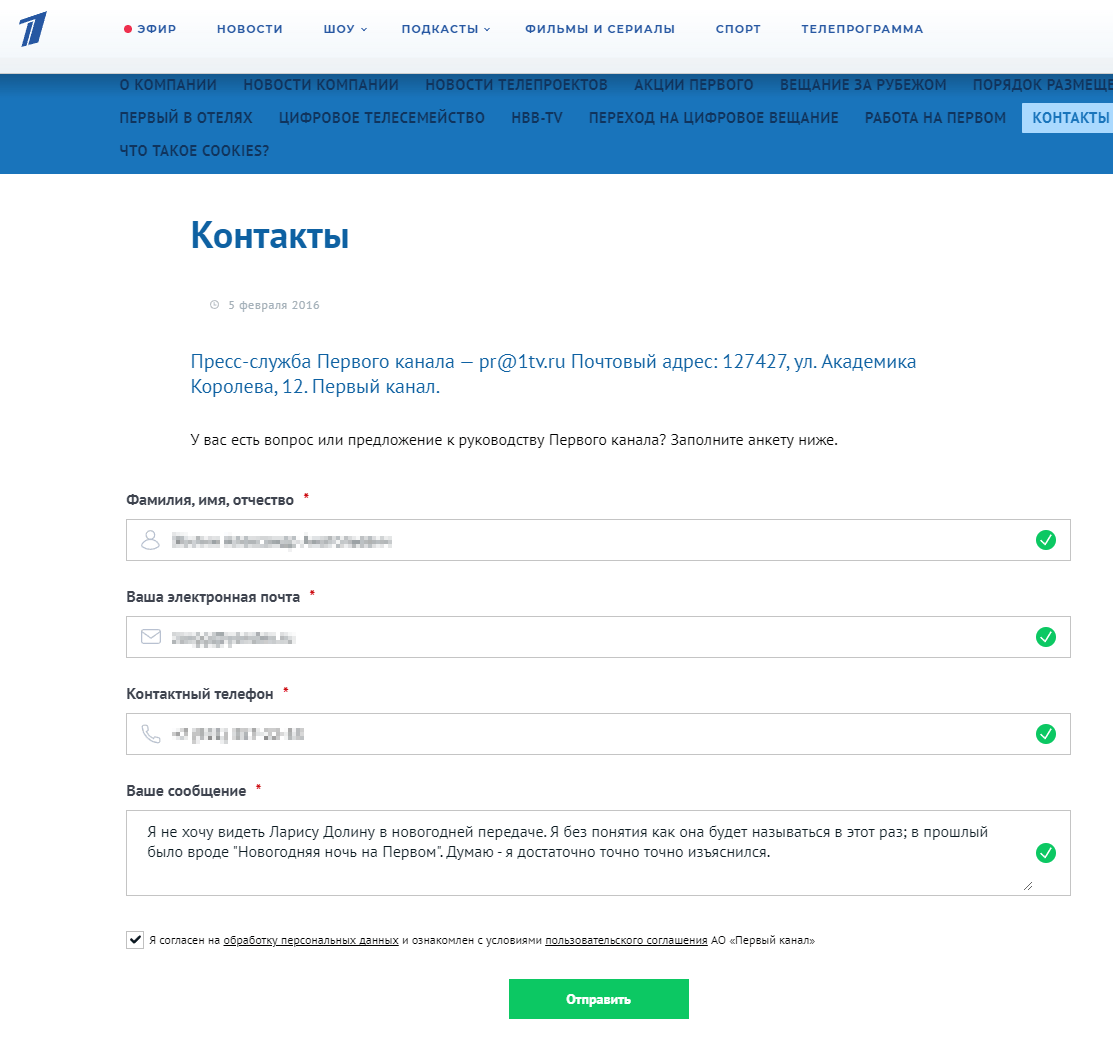Click inside the message textarea
1113x1054 pixels.
[598, 853]
